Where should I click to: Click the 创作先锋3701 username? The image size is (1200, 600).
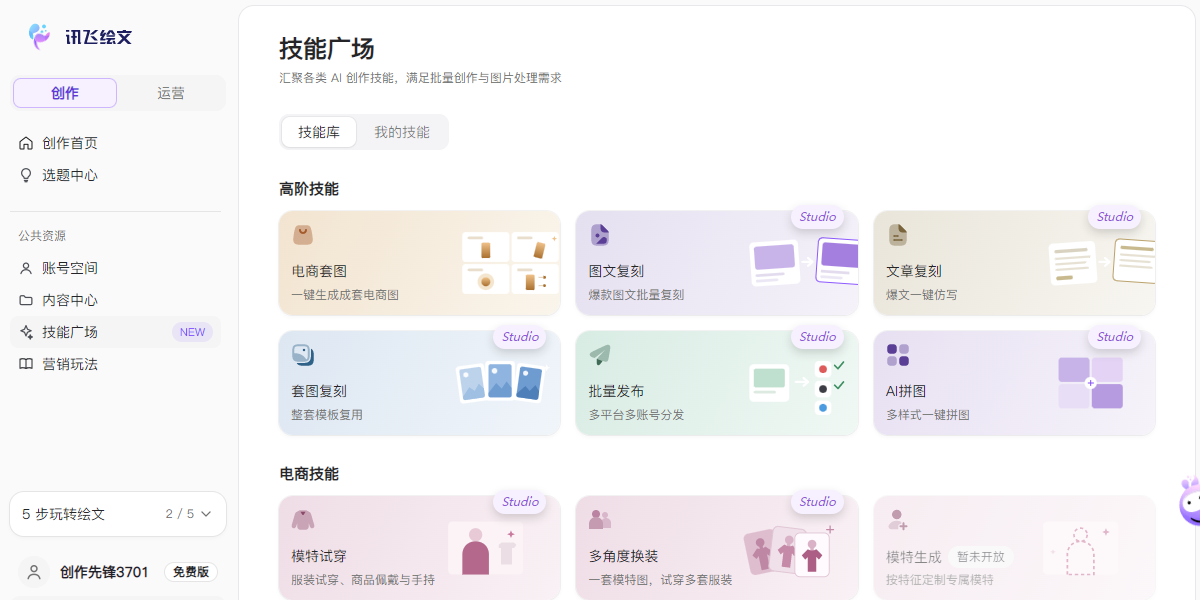coord(104,572)
